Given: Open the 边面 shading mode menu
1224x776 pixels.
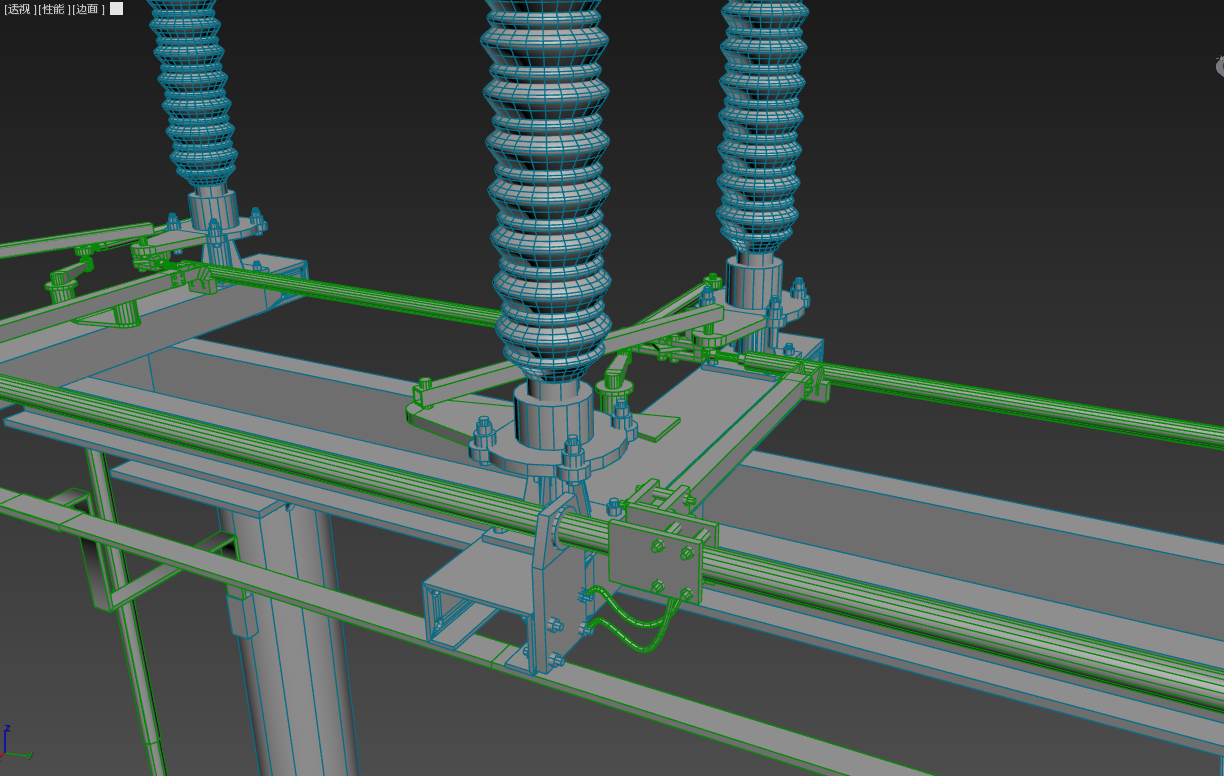Looking at the screenshot, I should tap(87, 9).
